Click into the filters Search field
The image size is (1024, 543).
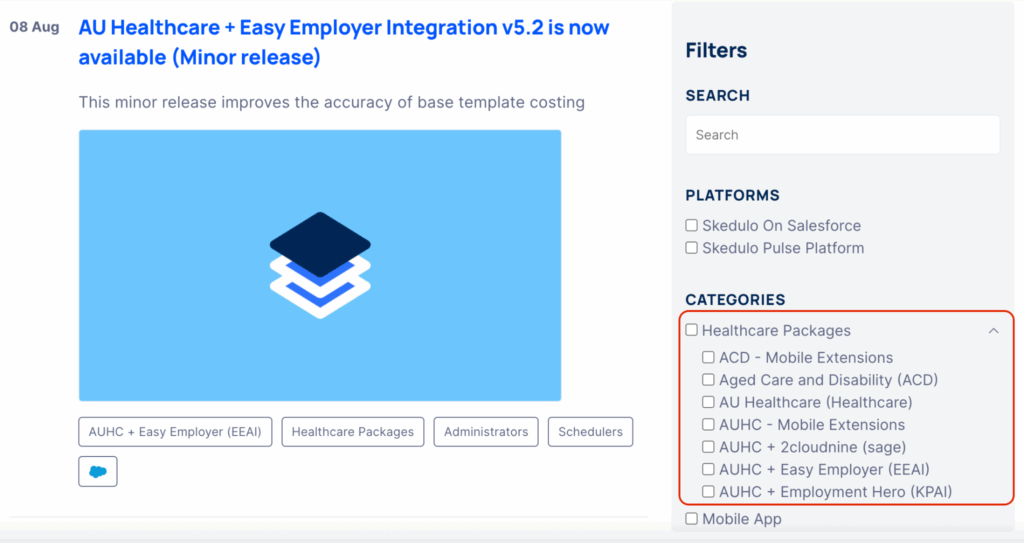coord(842,135)
